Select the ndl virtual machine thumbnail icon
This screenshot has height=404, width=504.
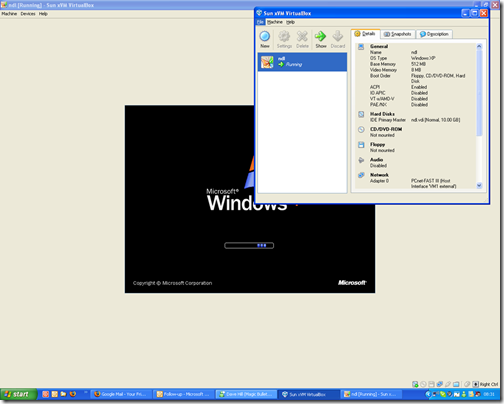267,62
